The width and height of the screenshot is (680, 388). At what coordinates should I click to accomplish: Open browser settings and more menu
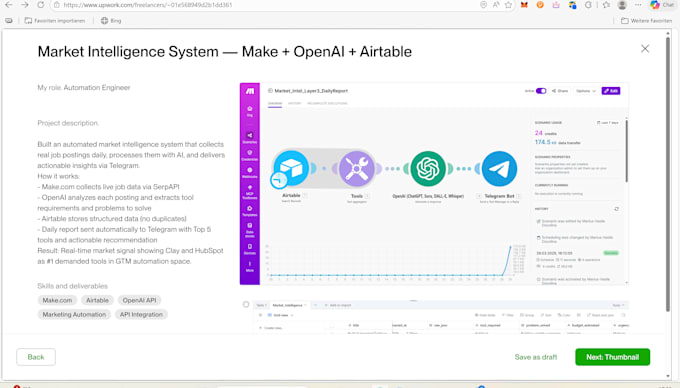tap(638, 5)
